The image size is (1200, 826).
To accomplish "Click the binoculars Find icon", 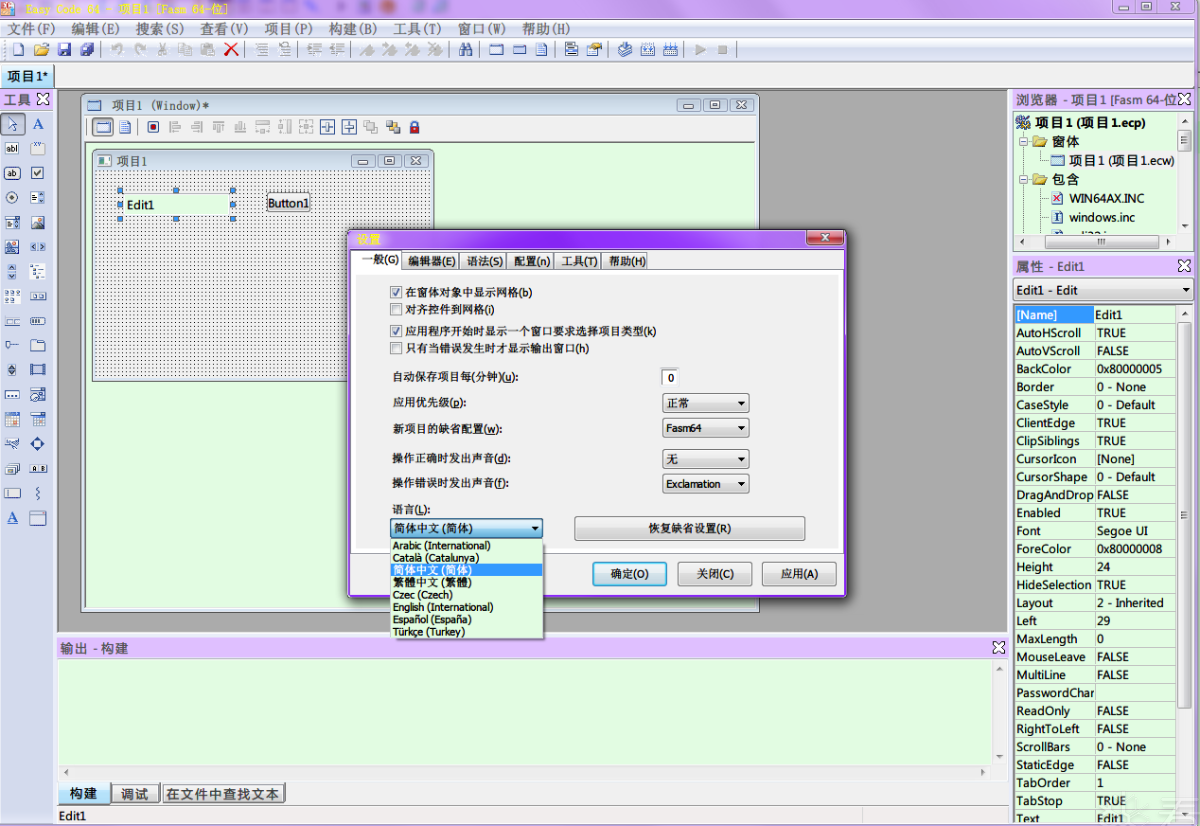I will pos(465,49).
